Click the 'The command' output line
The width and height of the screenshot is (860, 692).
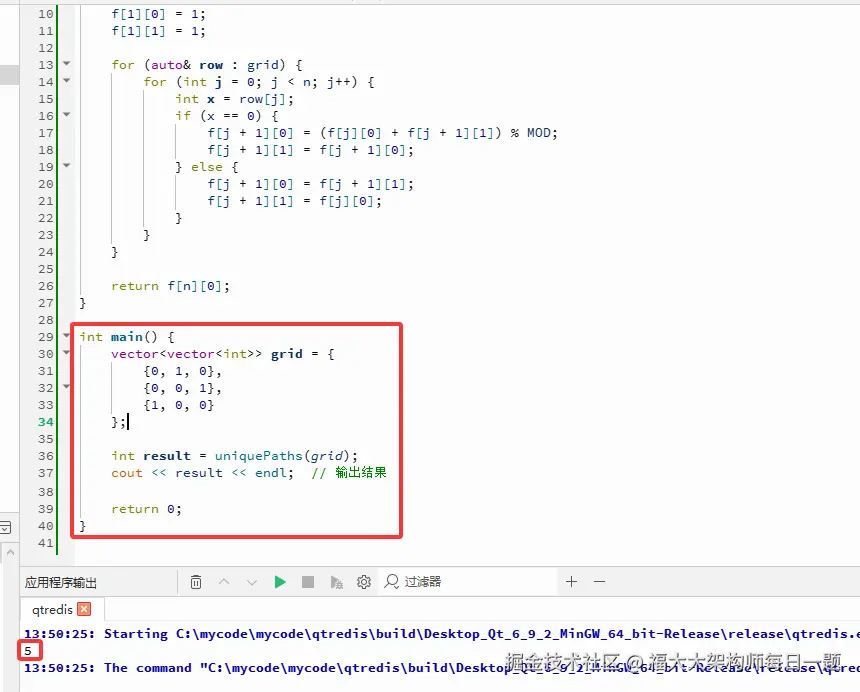click(x=442, y=668)
